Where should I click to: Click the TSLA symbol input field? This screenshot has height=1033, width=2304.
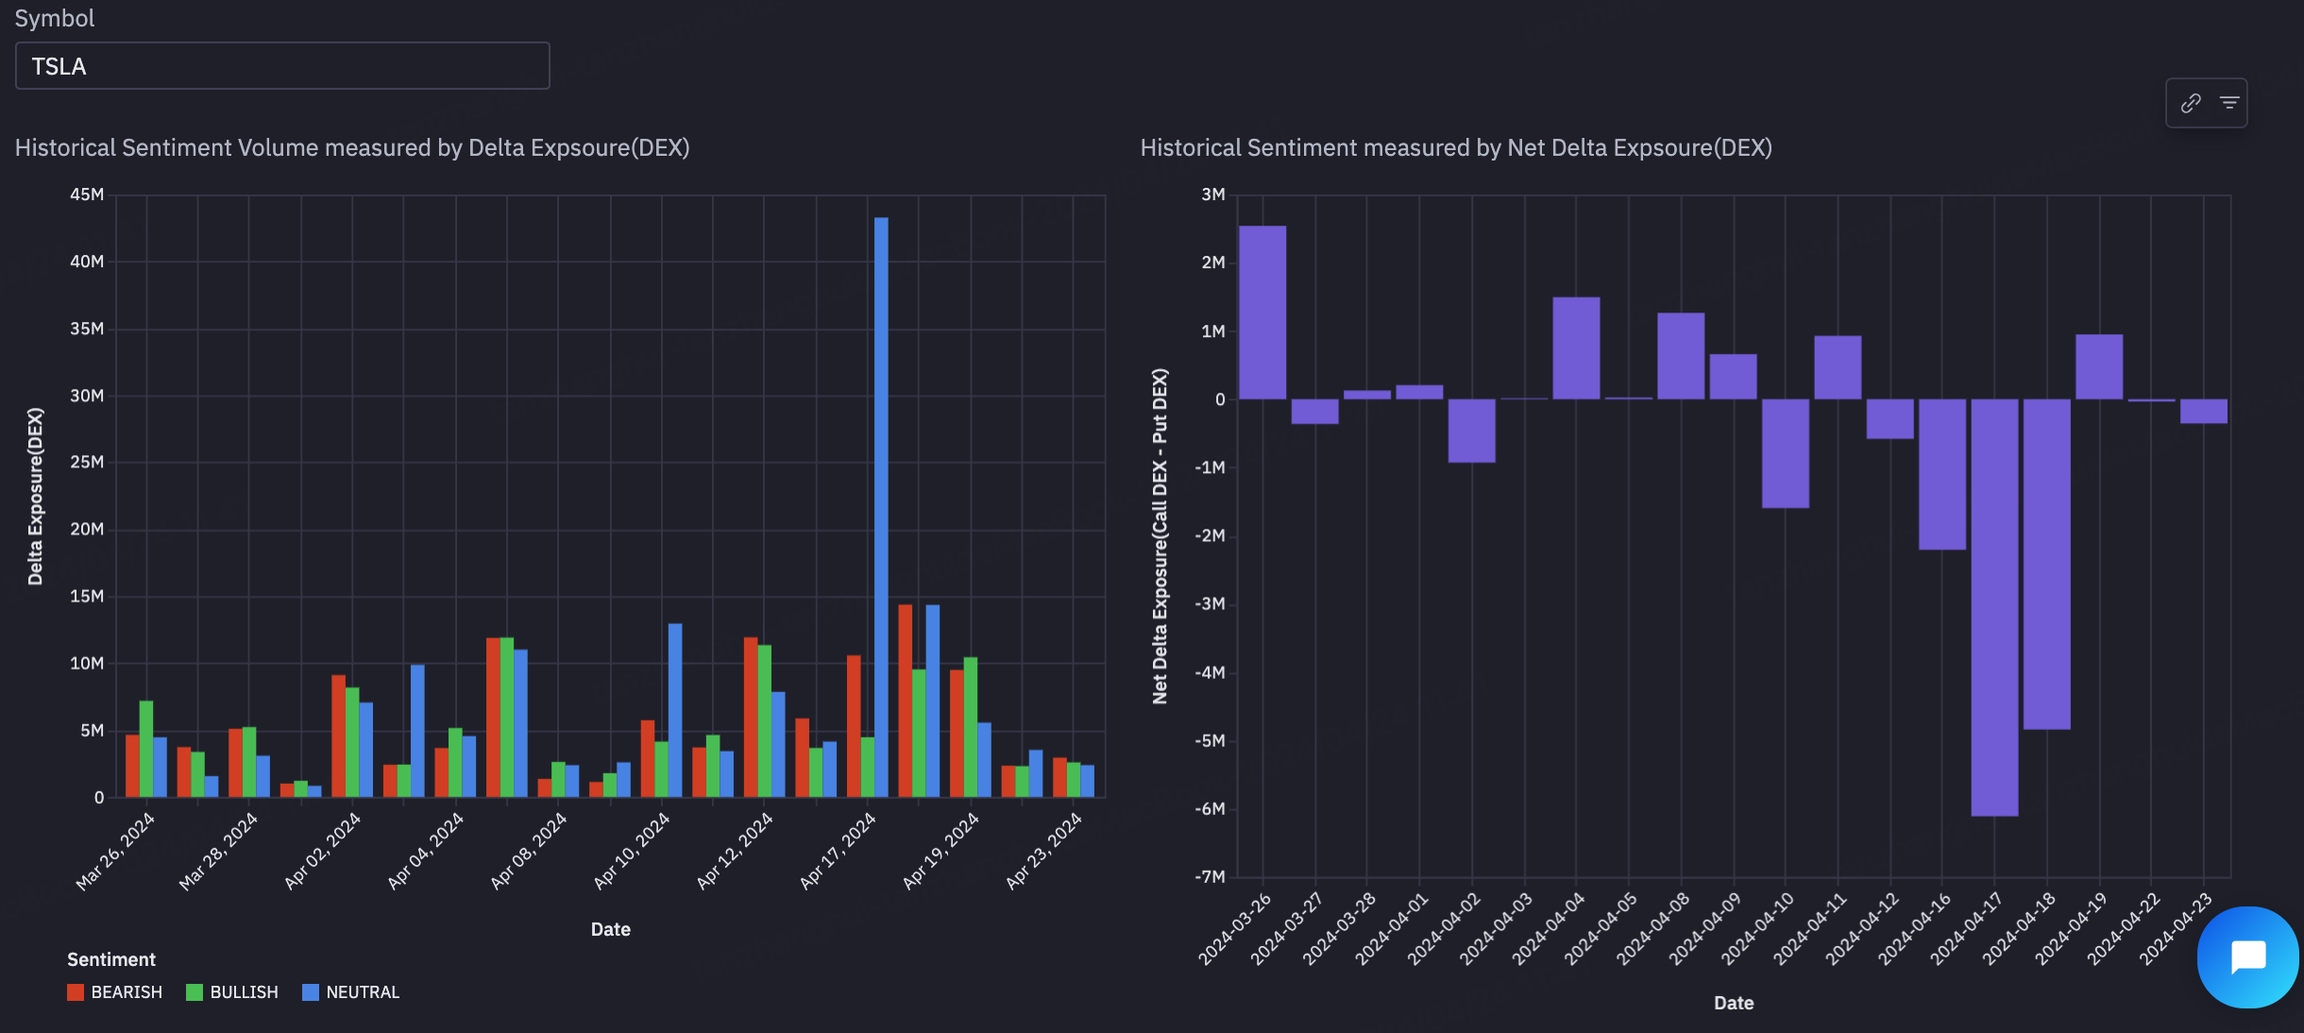[x=282, y=66]
